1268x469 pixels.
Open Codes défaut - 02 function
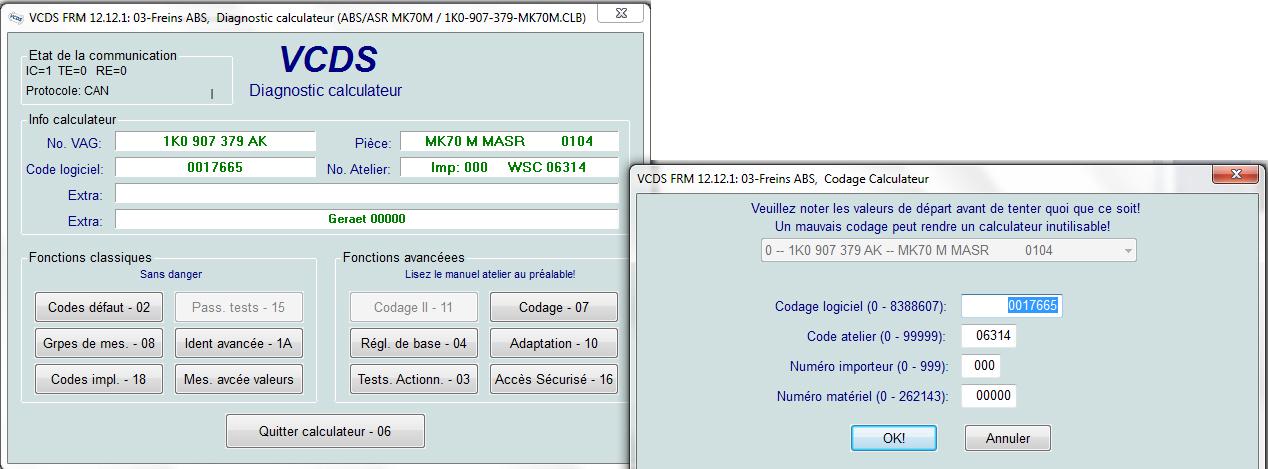(x=99, y=307)
